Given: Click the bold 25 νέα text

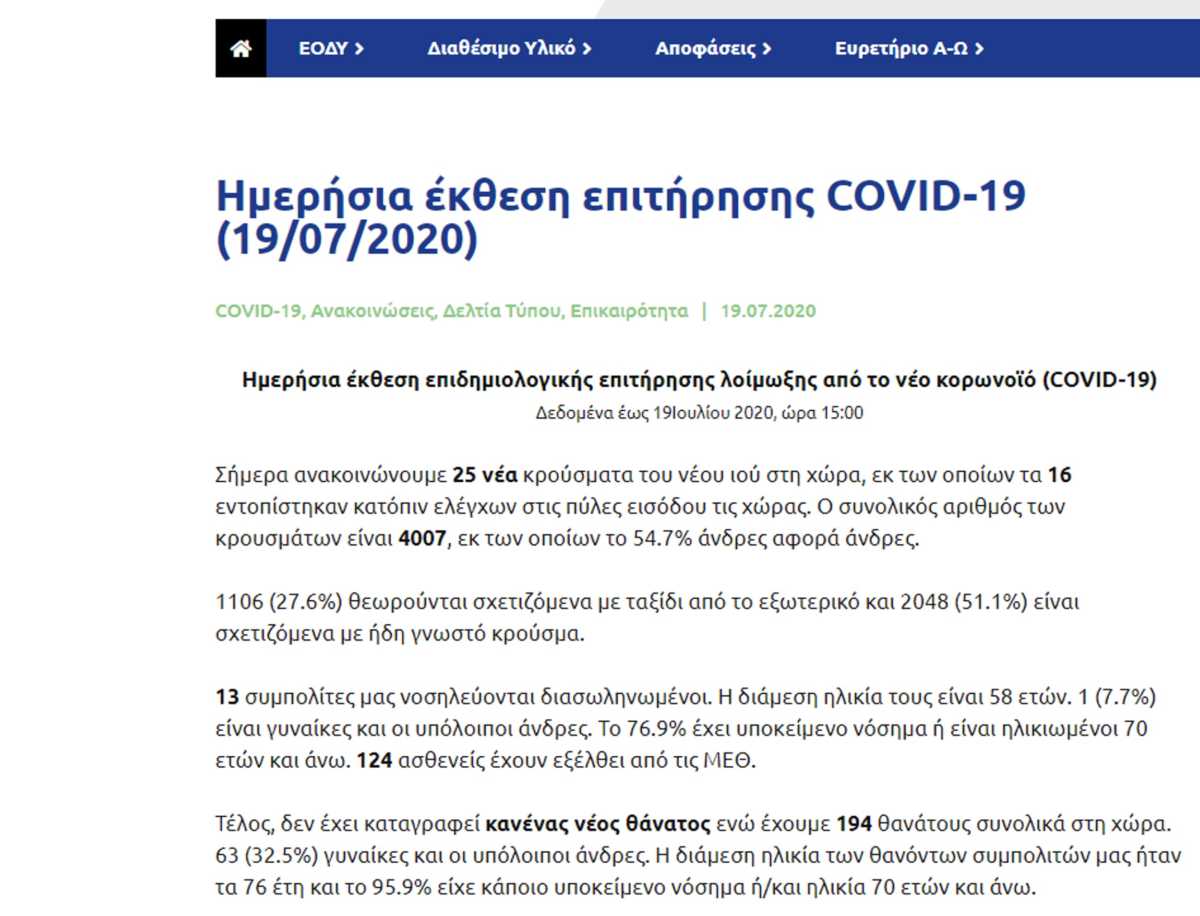Looking at the screenshot, I should click(489, 474).
